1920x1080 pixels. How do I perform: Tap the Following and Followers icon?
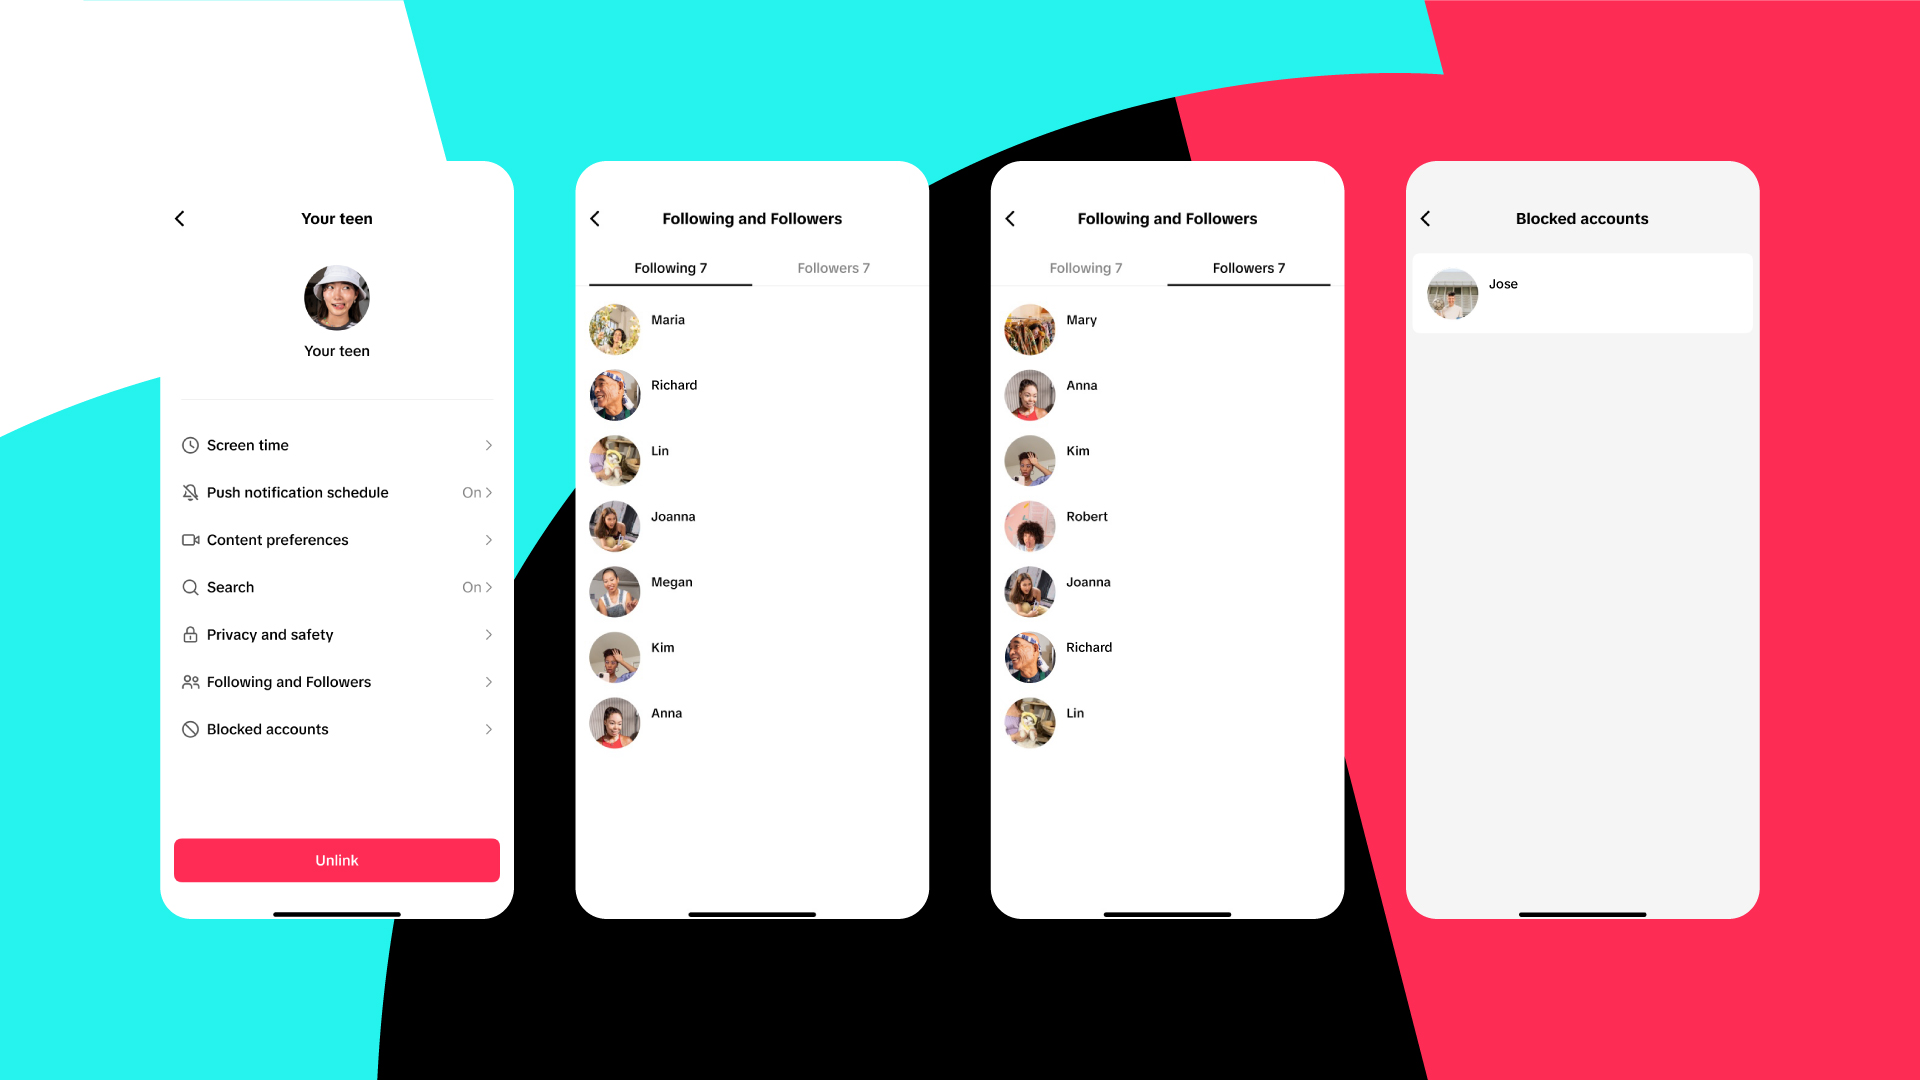click(190, 682)
